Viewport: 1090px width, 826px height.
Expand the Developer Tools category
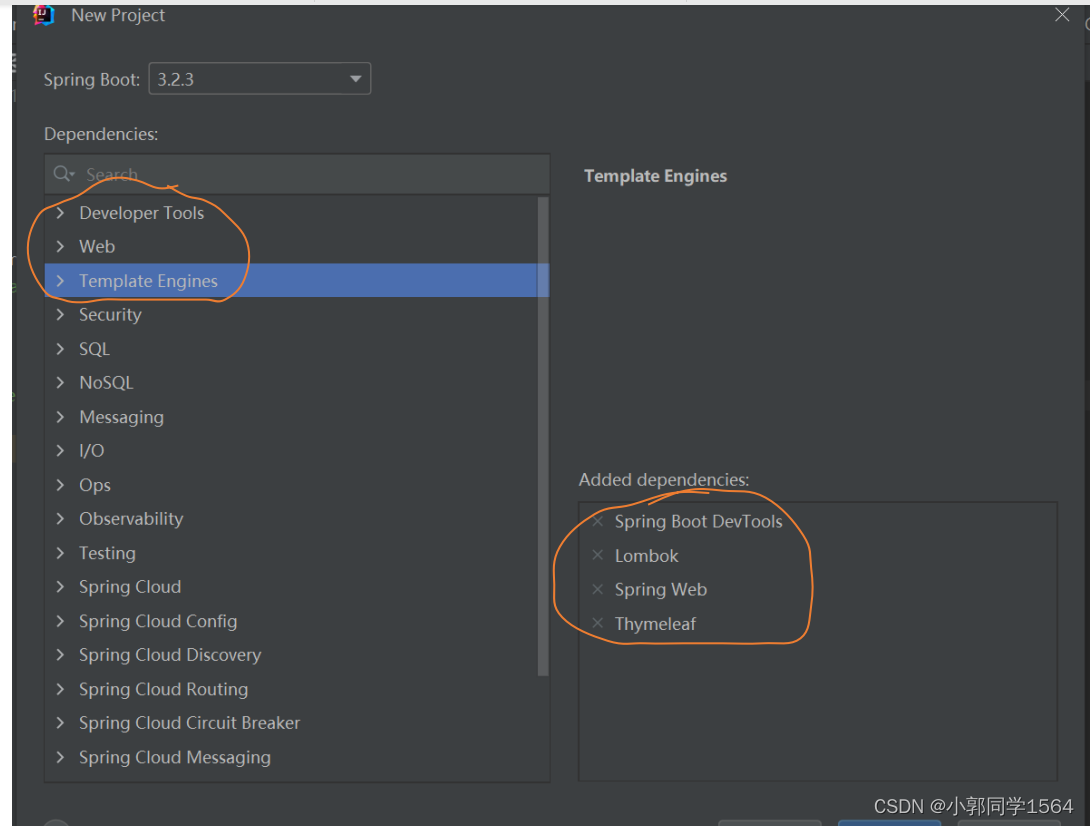60,213
